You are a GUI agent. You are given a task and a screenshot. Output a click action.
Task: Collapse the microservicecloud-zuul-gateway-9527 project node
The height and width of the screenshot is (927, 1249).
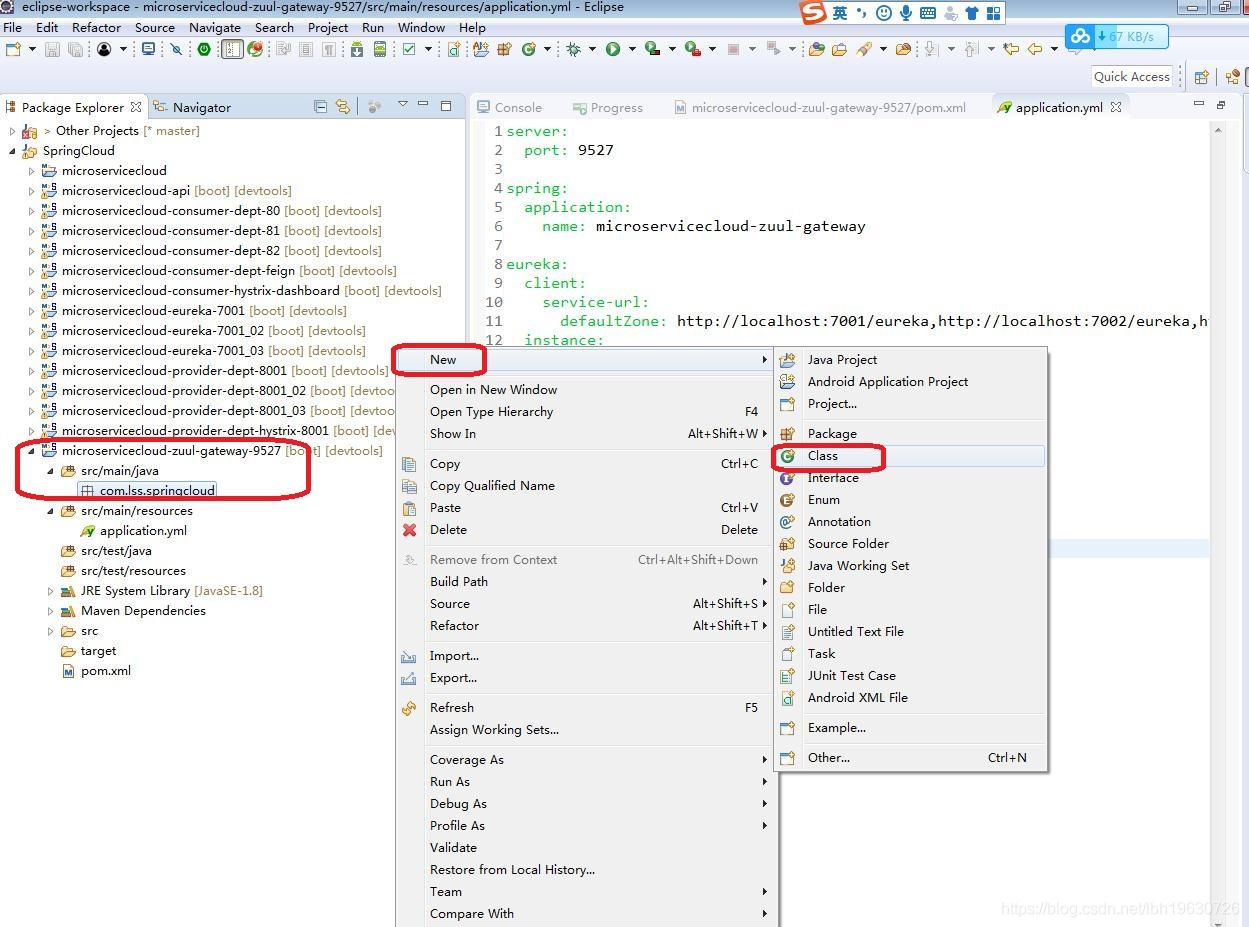[31, 451]
